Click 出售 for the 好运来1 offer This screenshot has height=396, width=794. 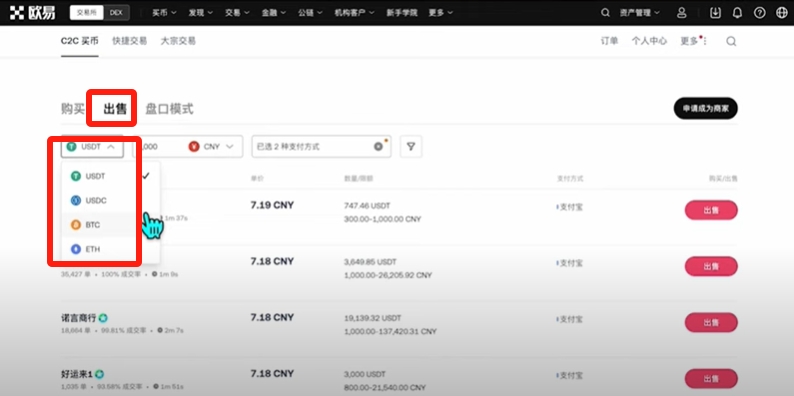[711, 379]
